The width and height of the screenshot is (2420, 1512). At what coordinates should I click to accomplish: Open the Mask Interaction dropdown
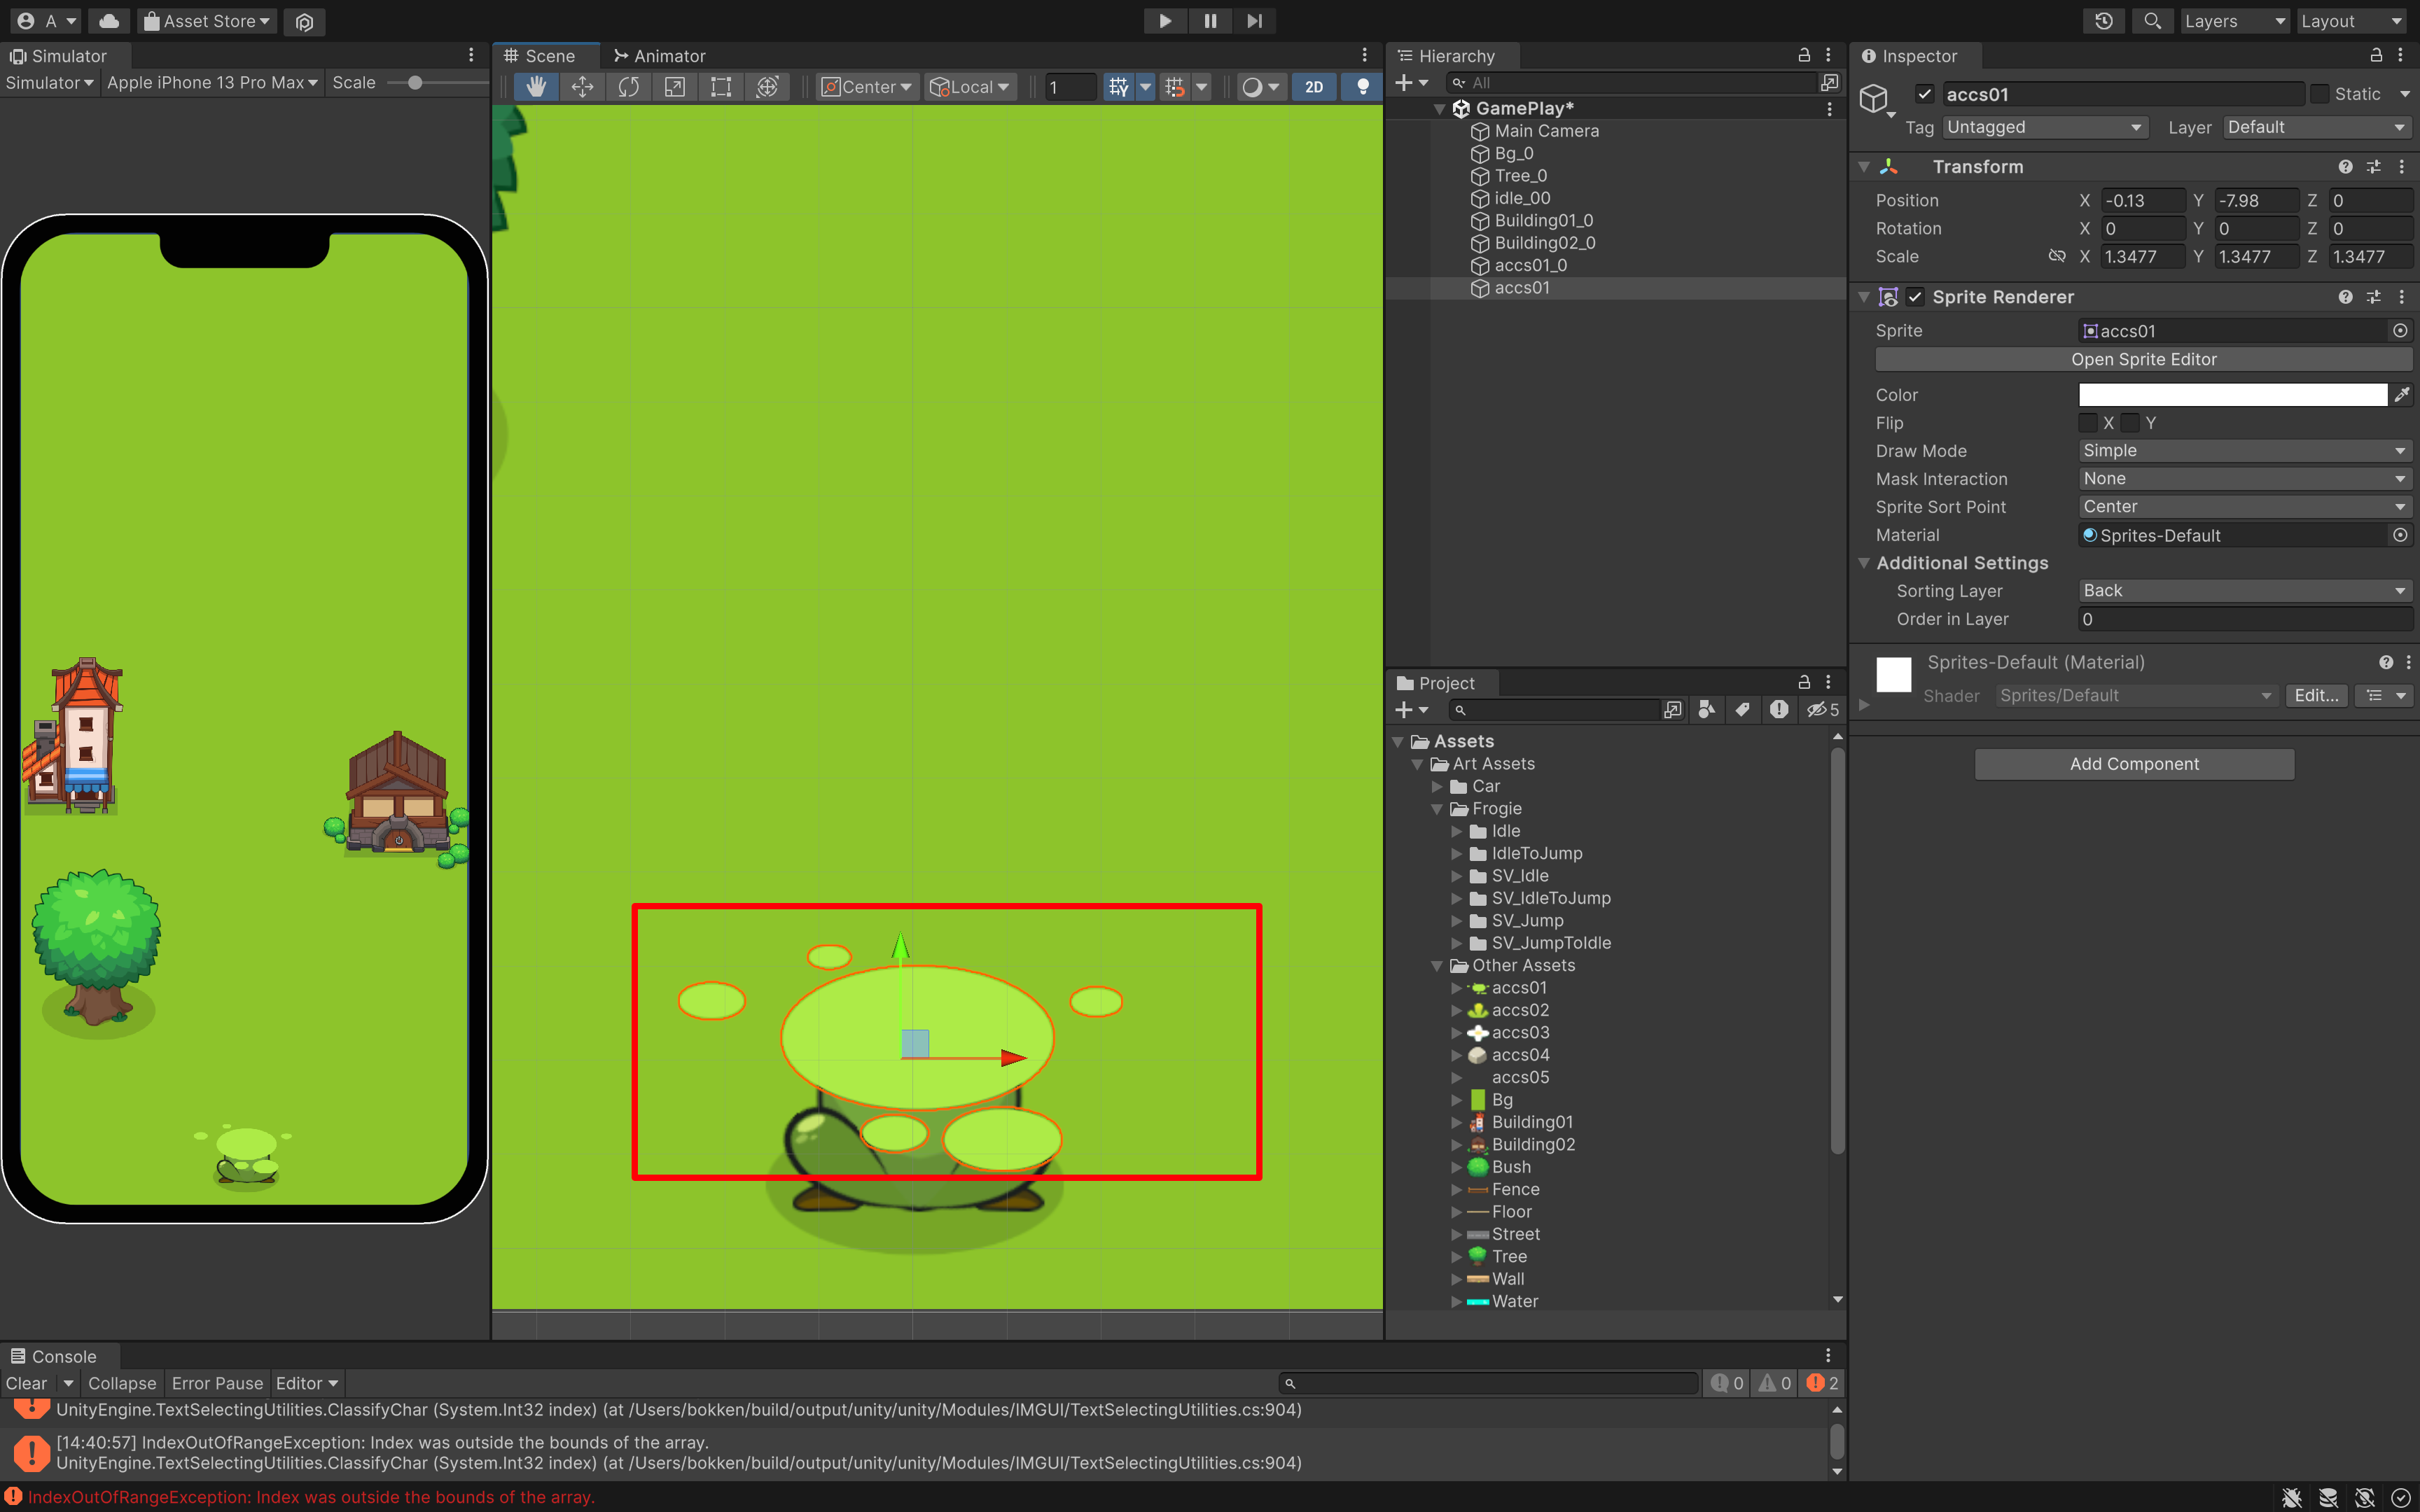pos(2245,479)
